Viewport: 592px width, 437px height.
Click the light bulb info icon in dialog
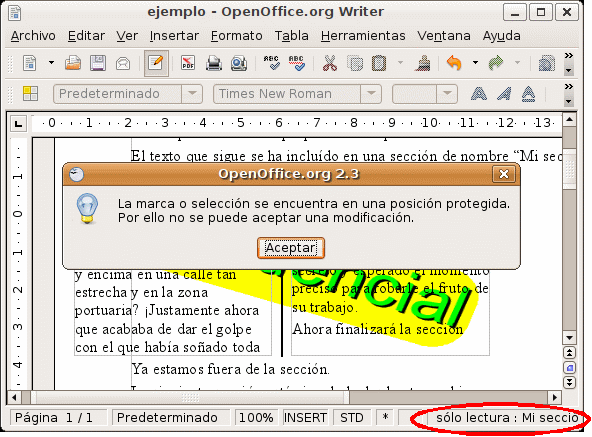[88, 208]
